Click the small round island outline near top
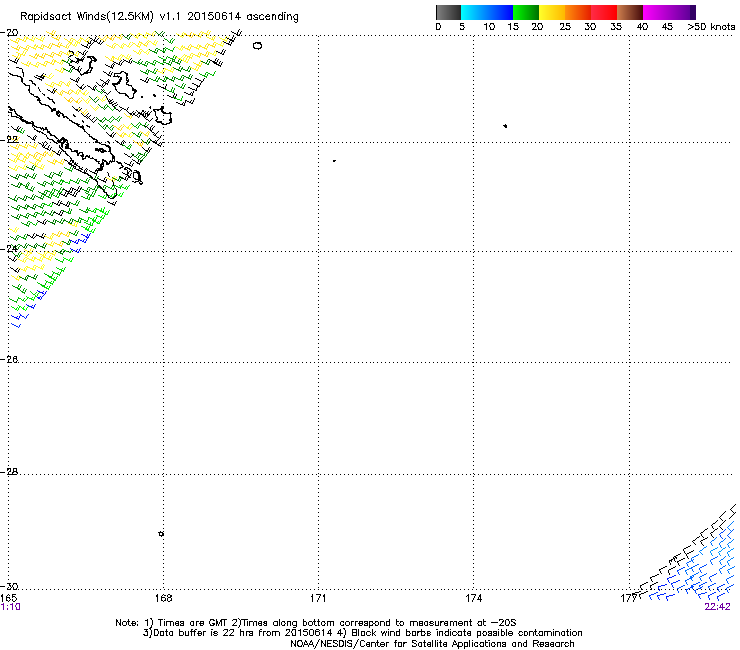The height and width of the screenshot is (650, 740). pos(258,46)
